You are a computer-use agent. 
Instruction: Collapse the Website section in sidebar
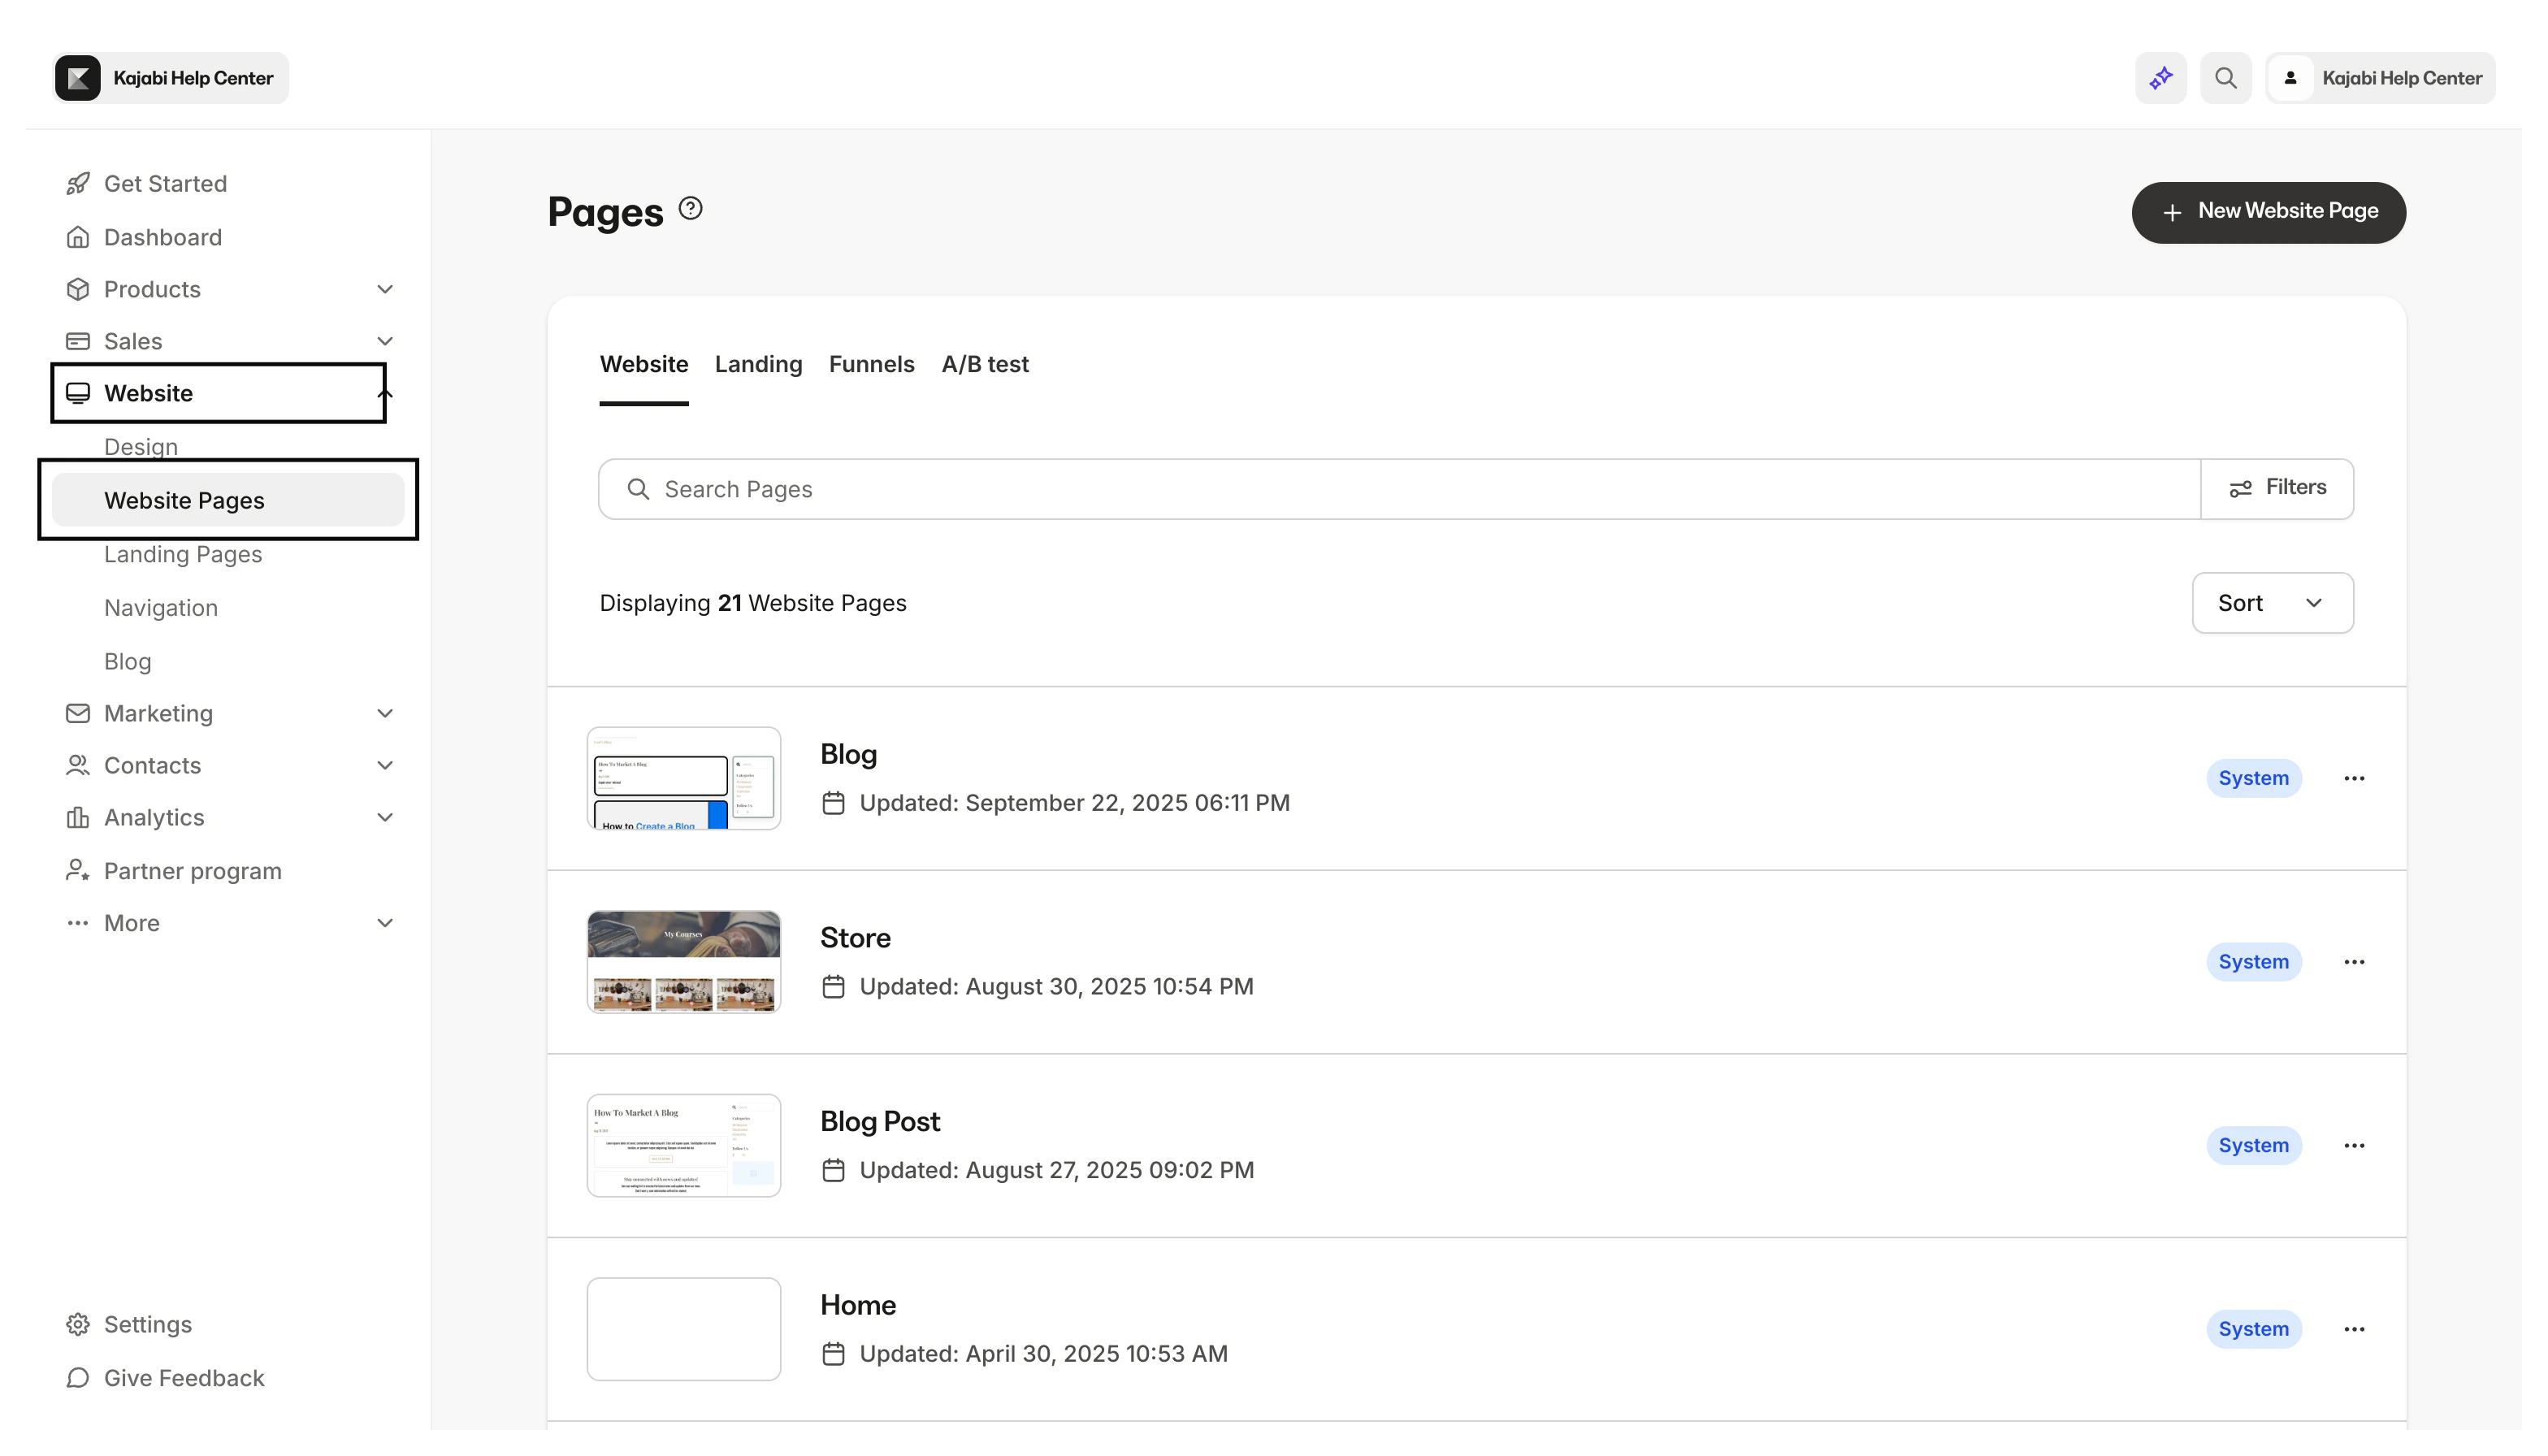click(x=385, y=393)
